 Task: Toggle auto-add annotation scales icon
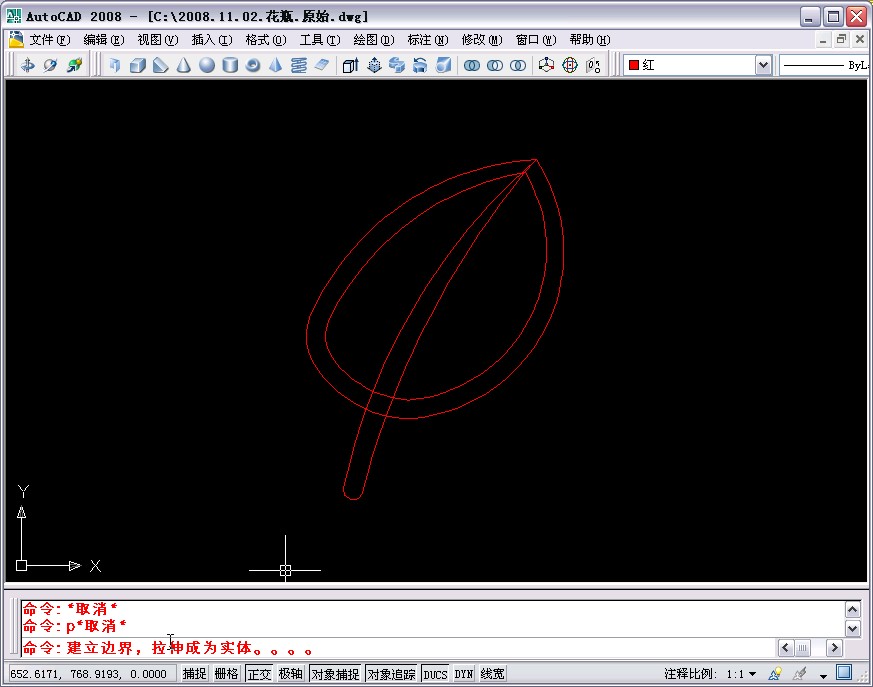[x=800, y=674]
